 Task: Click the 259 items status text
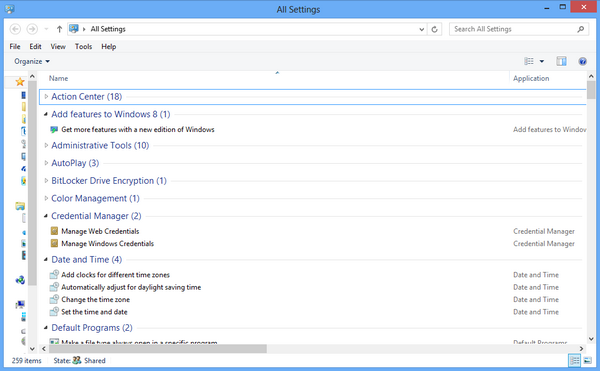pyautogui.click(x=26, y=360)
